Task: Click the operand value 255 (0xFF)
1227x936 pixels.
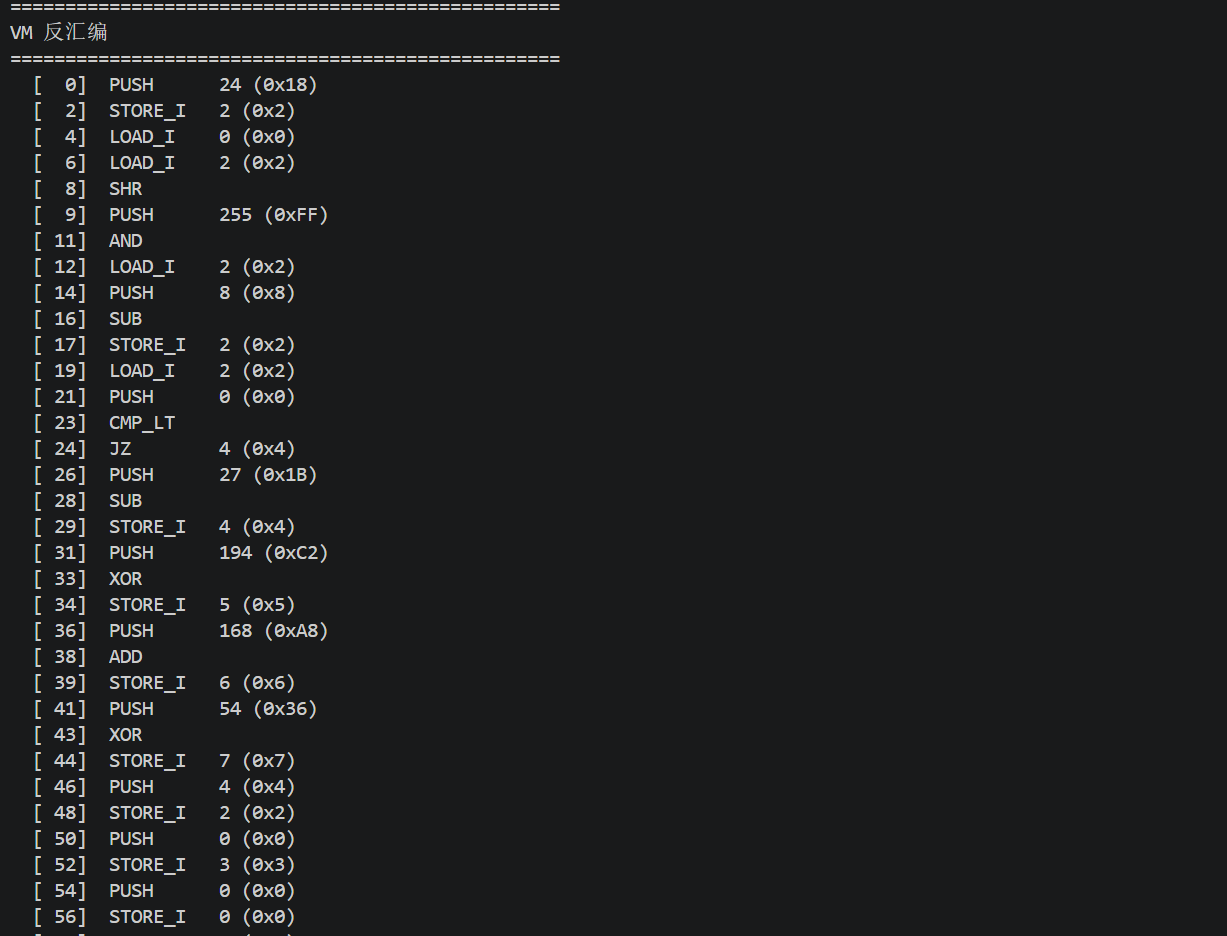Action: click(x=273, y=215)
